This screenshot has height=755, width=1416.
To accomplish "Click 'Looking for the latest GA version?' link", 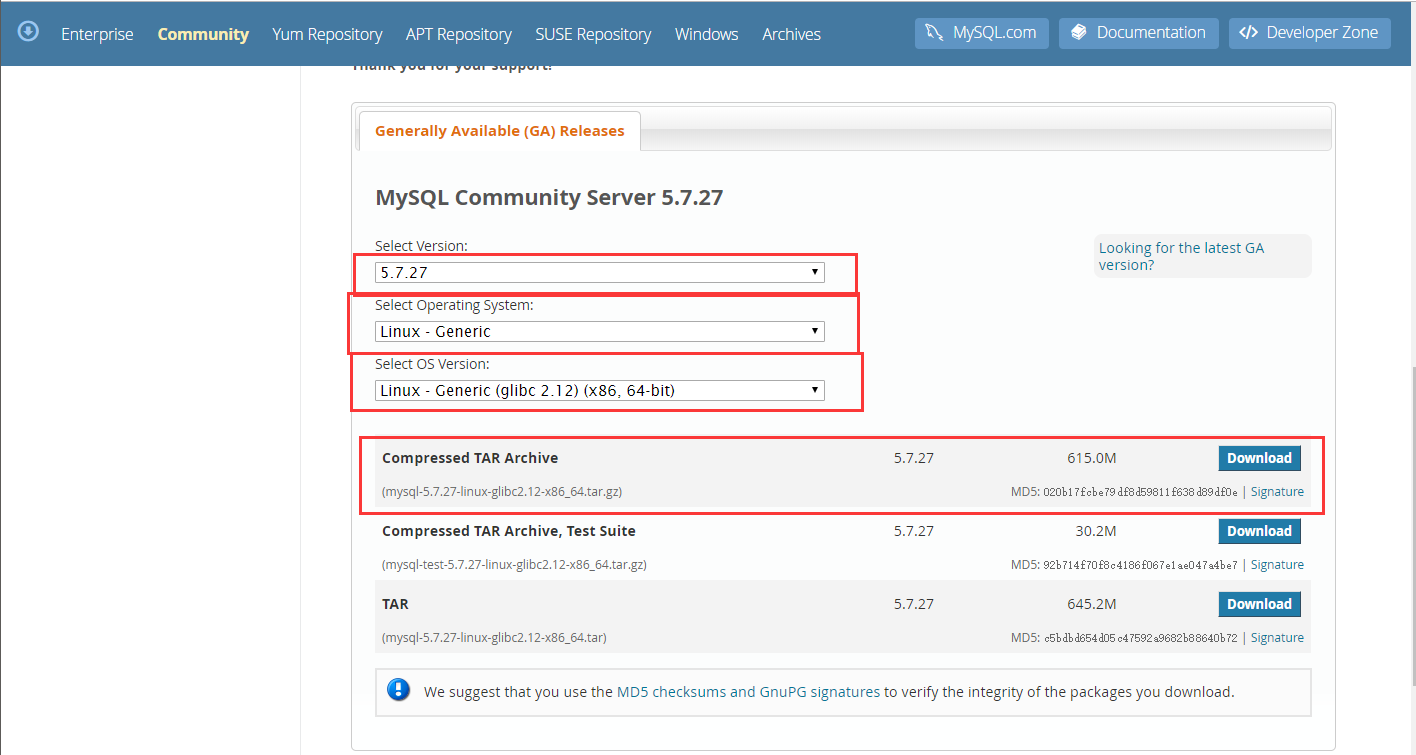I will [1181, 256].
